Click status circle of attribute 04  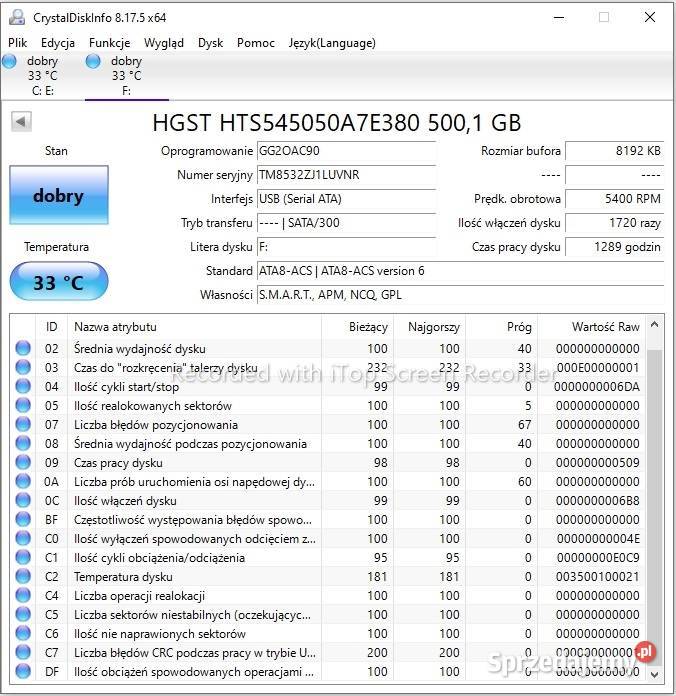[23, 387]
